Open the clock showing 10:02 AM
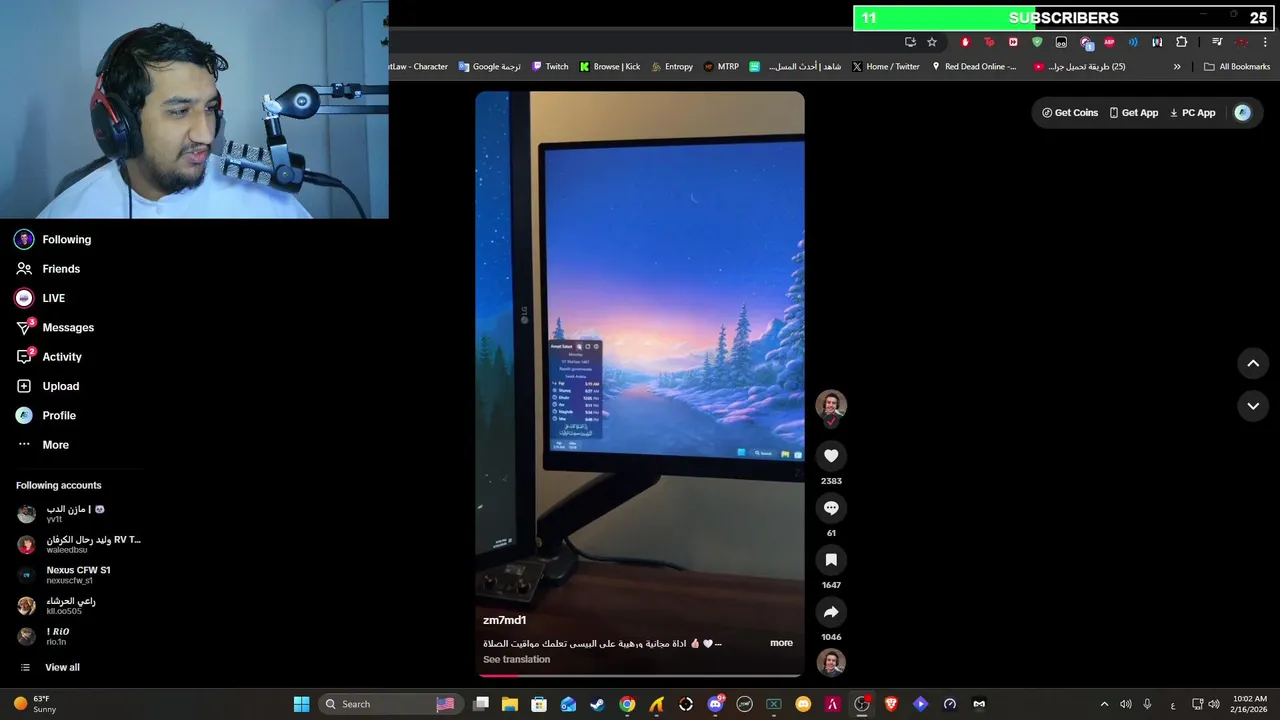The height and width of the screenshot is (720, 1280). (1250, 704)
